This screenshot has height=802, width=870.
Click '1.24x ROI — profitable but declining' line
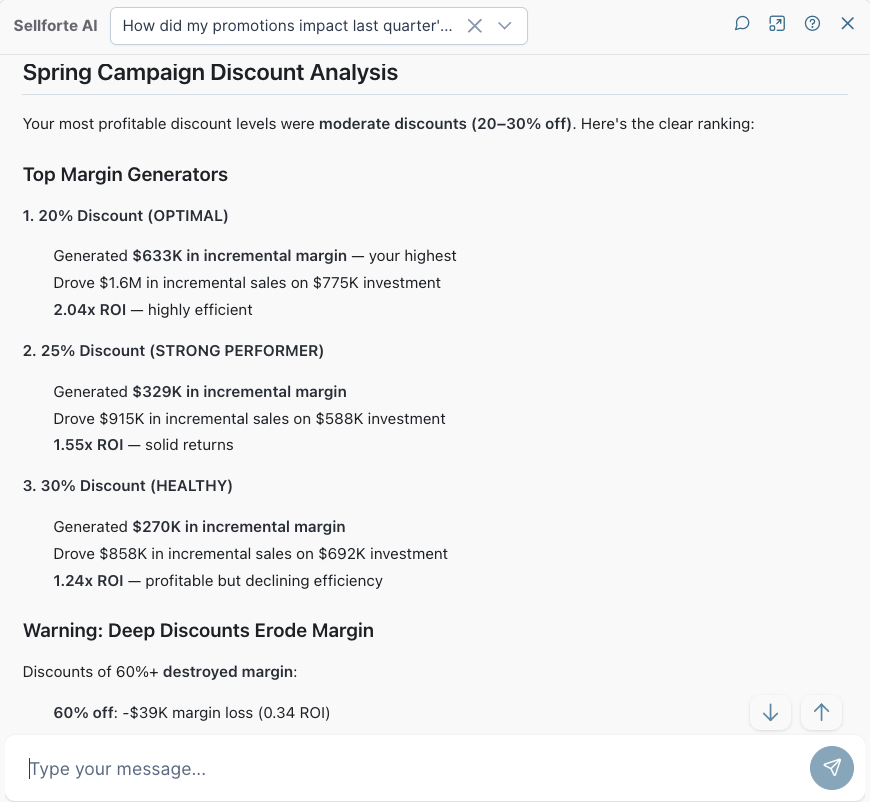click(x=218, y=581)
